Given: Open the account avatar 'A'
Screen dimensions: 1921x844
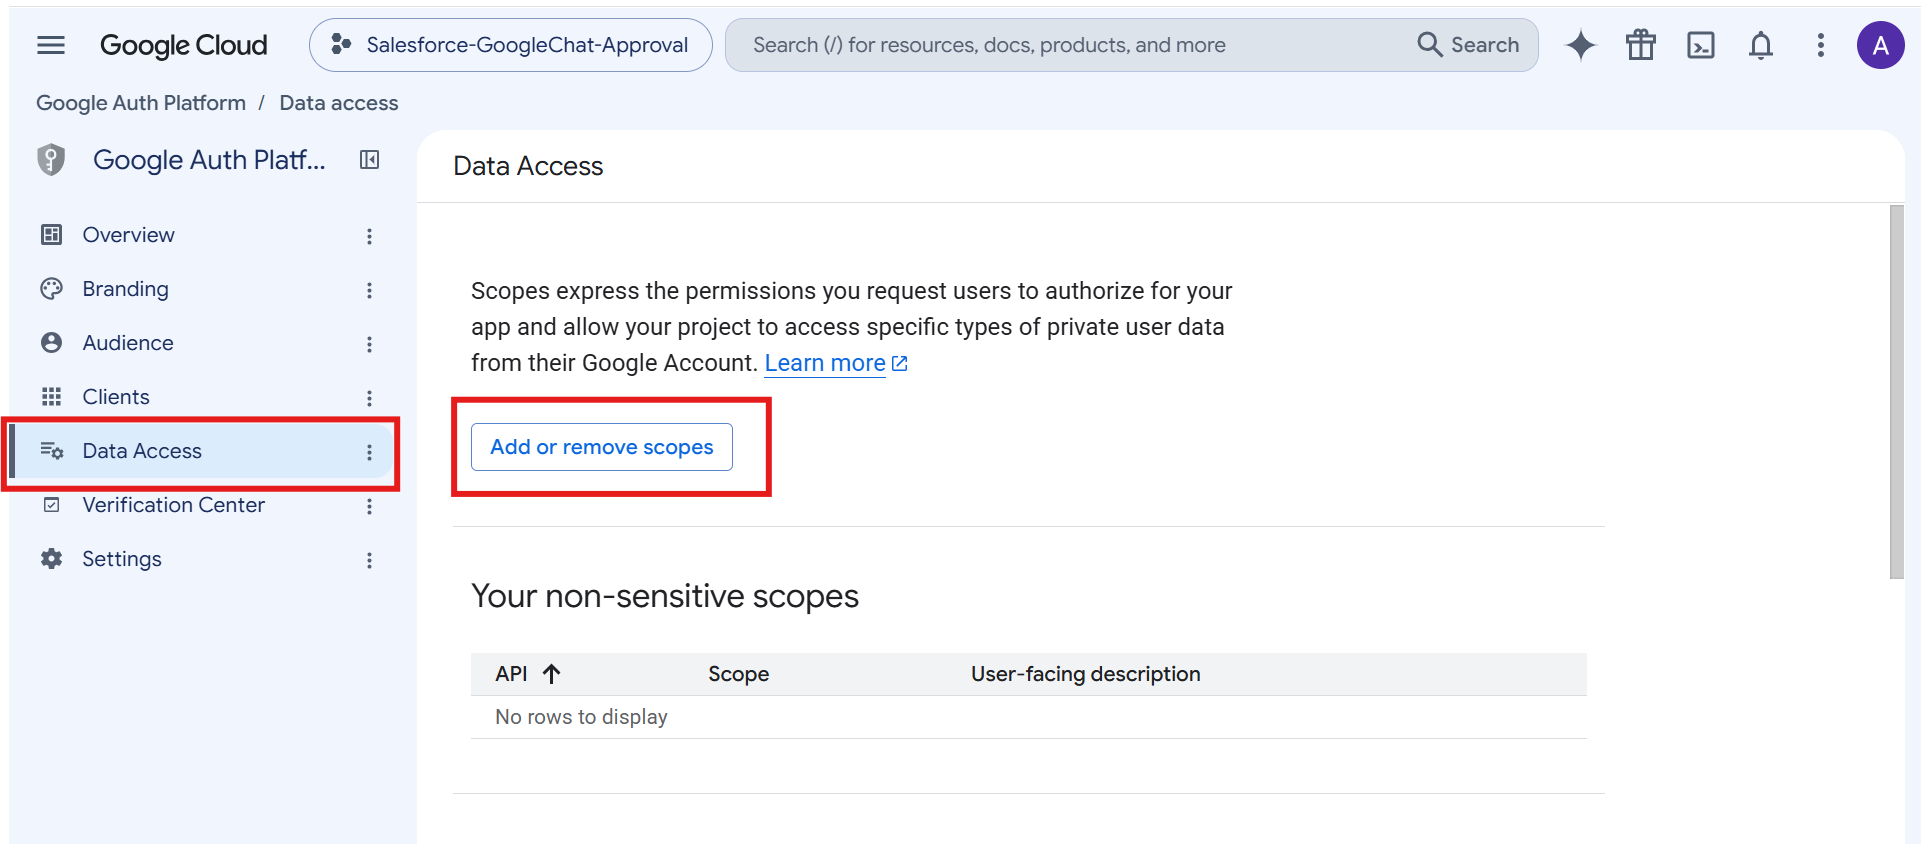Looking at the screenshot, I should click(1881, 45).
